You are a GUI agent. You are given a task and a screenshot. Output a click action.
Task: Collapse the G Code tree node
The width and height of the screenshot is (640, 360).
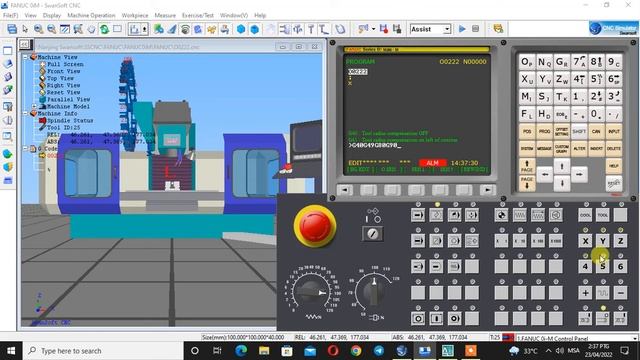(x=26, y=149)
